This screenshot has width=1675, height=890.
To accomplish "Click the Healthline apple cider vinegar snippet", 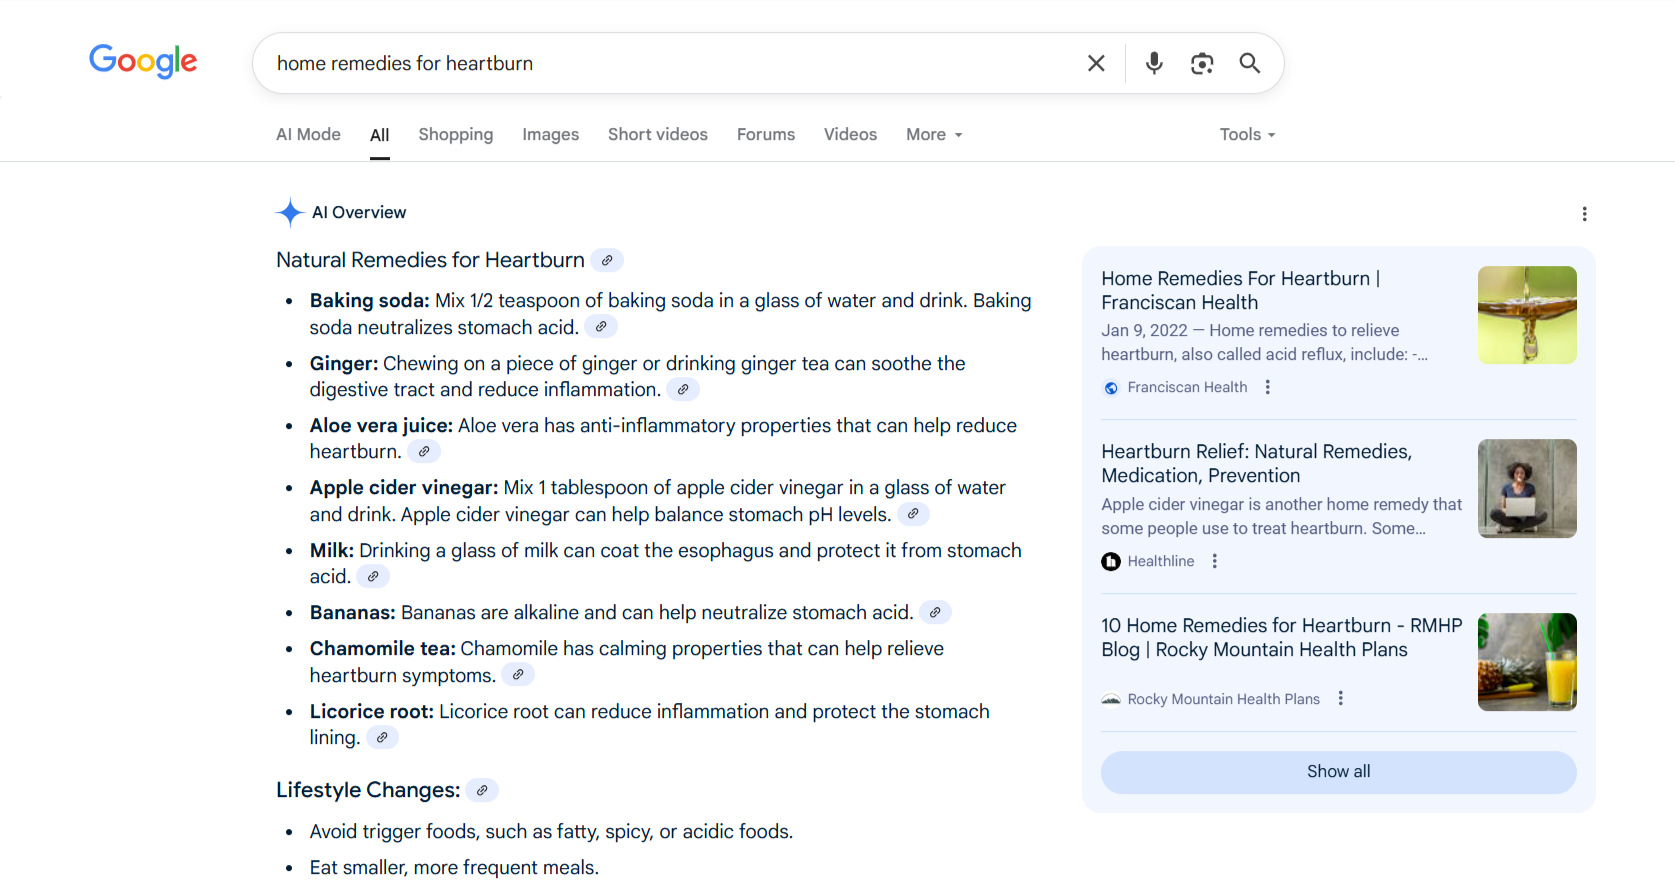I will 1281,516.
